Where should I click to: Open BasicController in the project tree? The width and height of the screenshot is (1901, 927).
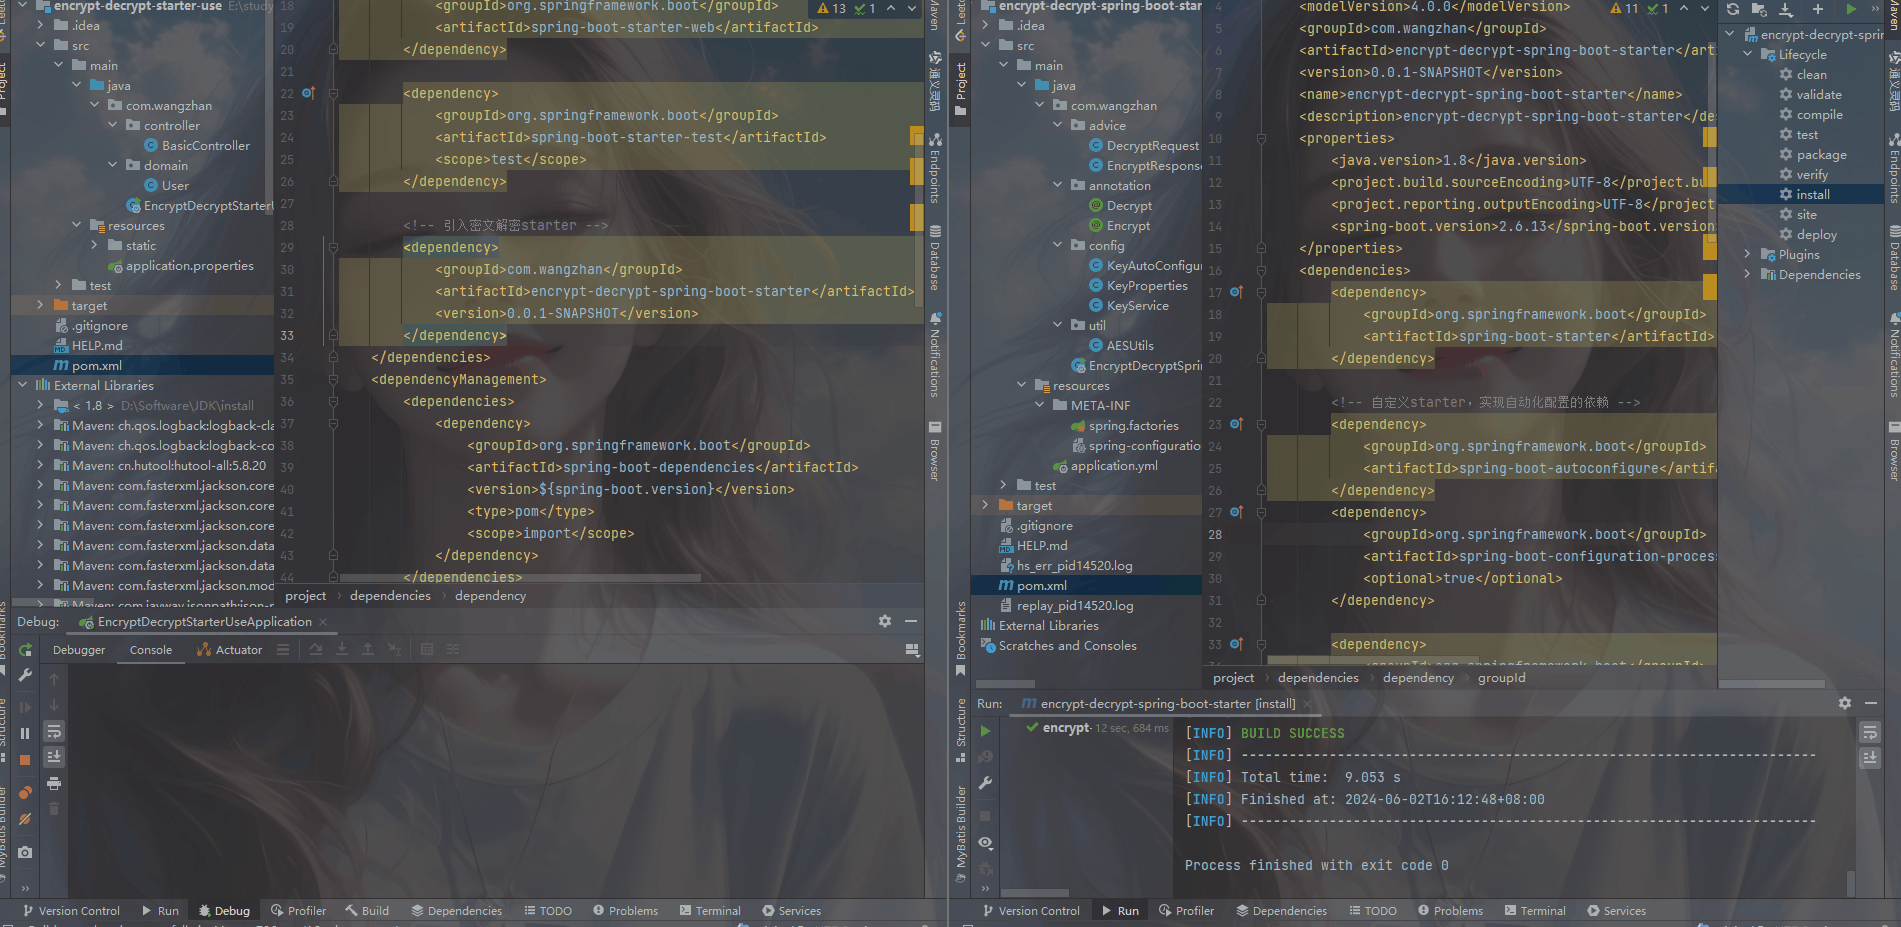[x=206, y=145]
